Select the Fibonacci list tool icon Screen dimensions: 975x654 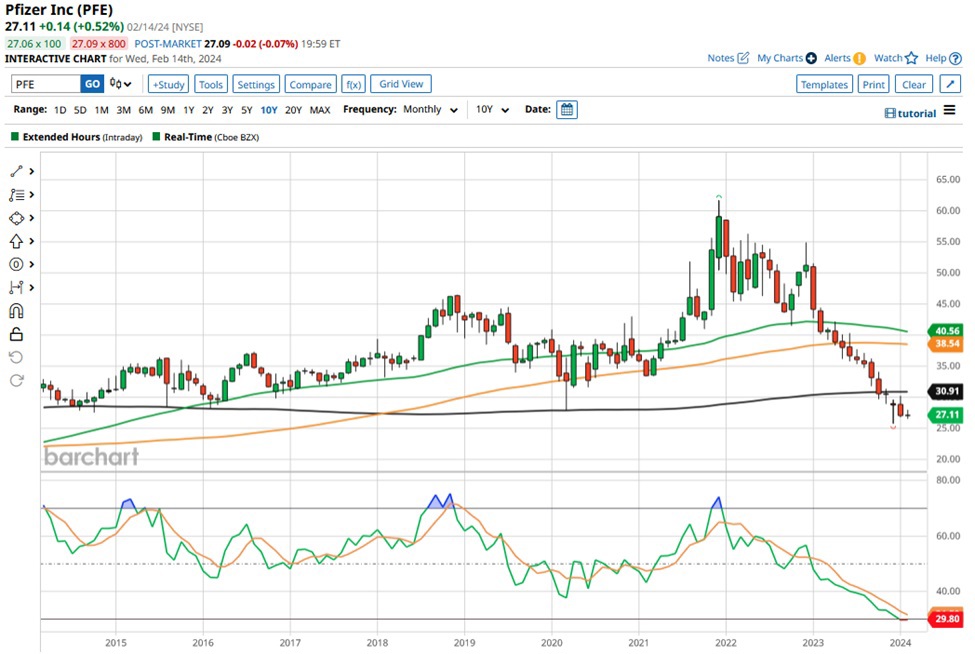click(x=16, y=195)
